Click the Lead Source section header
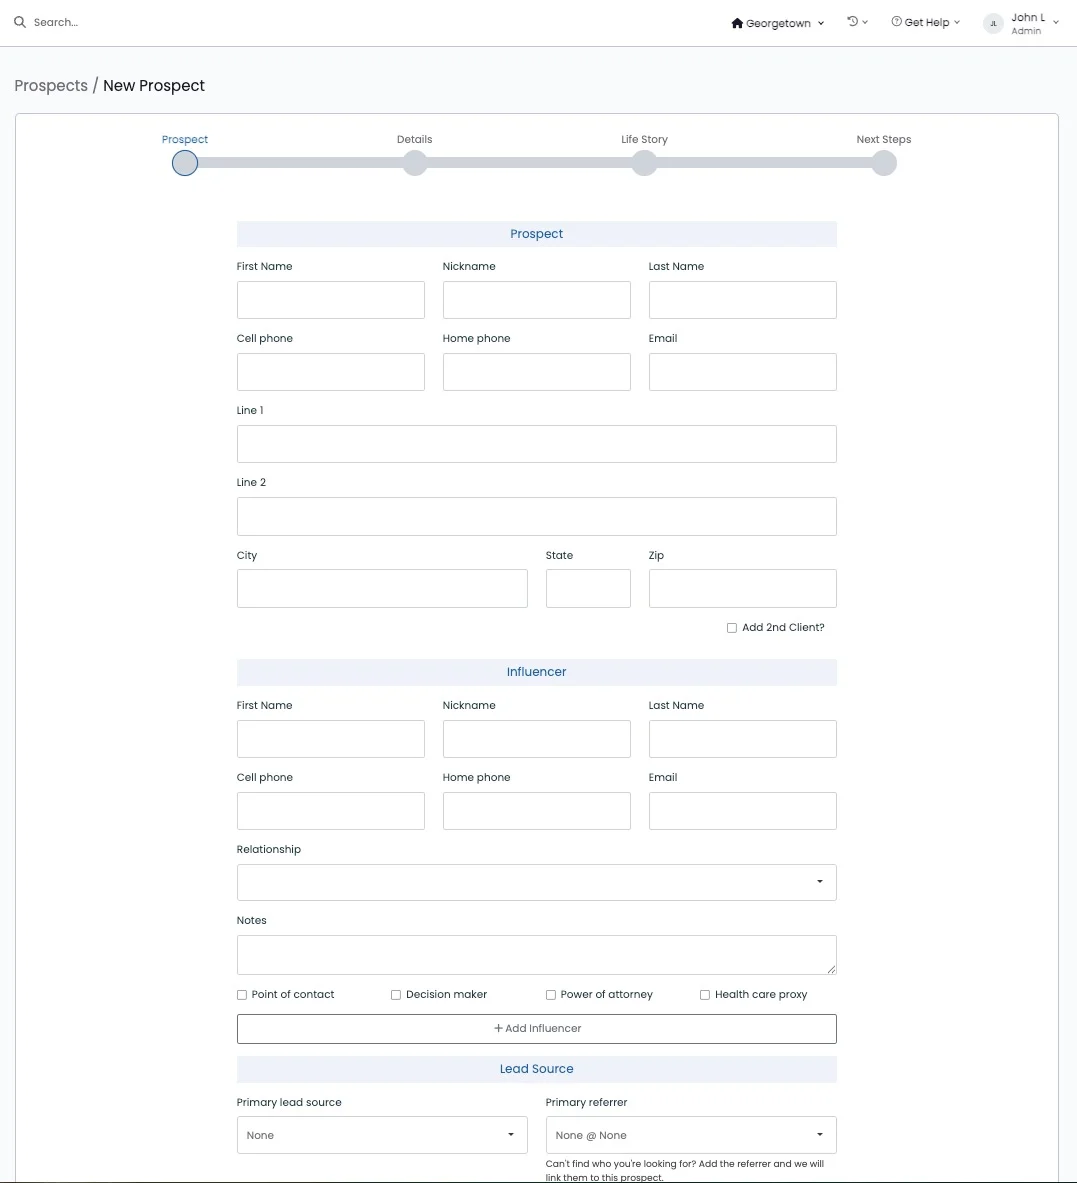1077x1183 pixels. pos(536,1069)
